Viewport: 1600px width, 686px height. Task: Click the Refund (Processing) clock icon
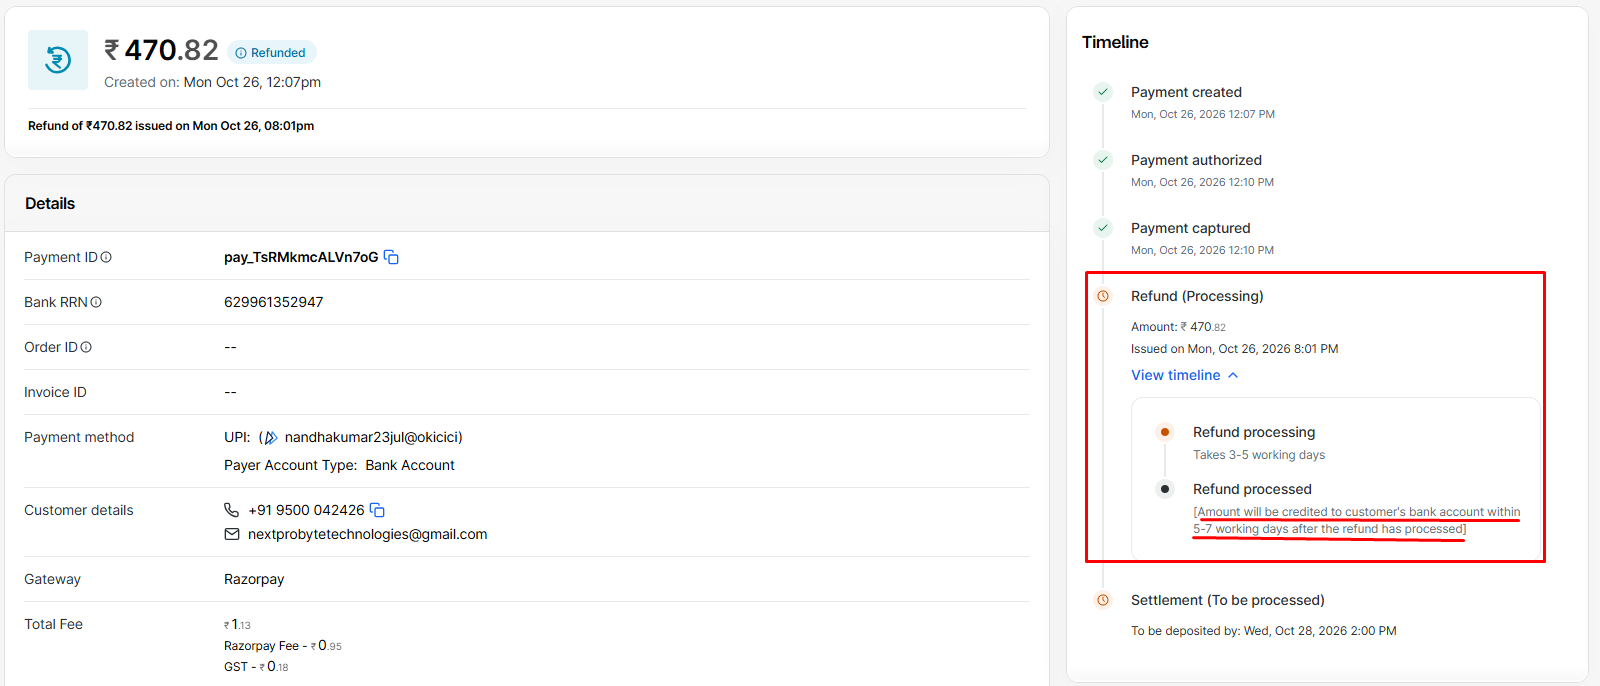1103,296
